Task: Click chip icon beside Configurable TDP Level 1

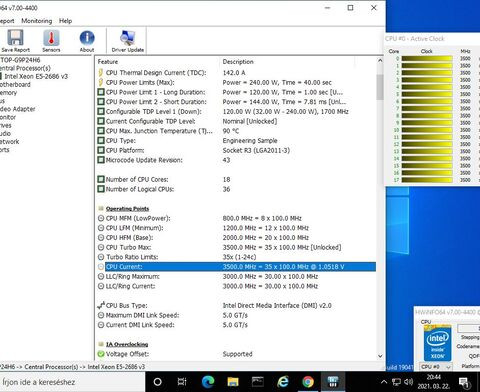Action: click(101, 111)
